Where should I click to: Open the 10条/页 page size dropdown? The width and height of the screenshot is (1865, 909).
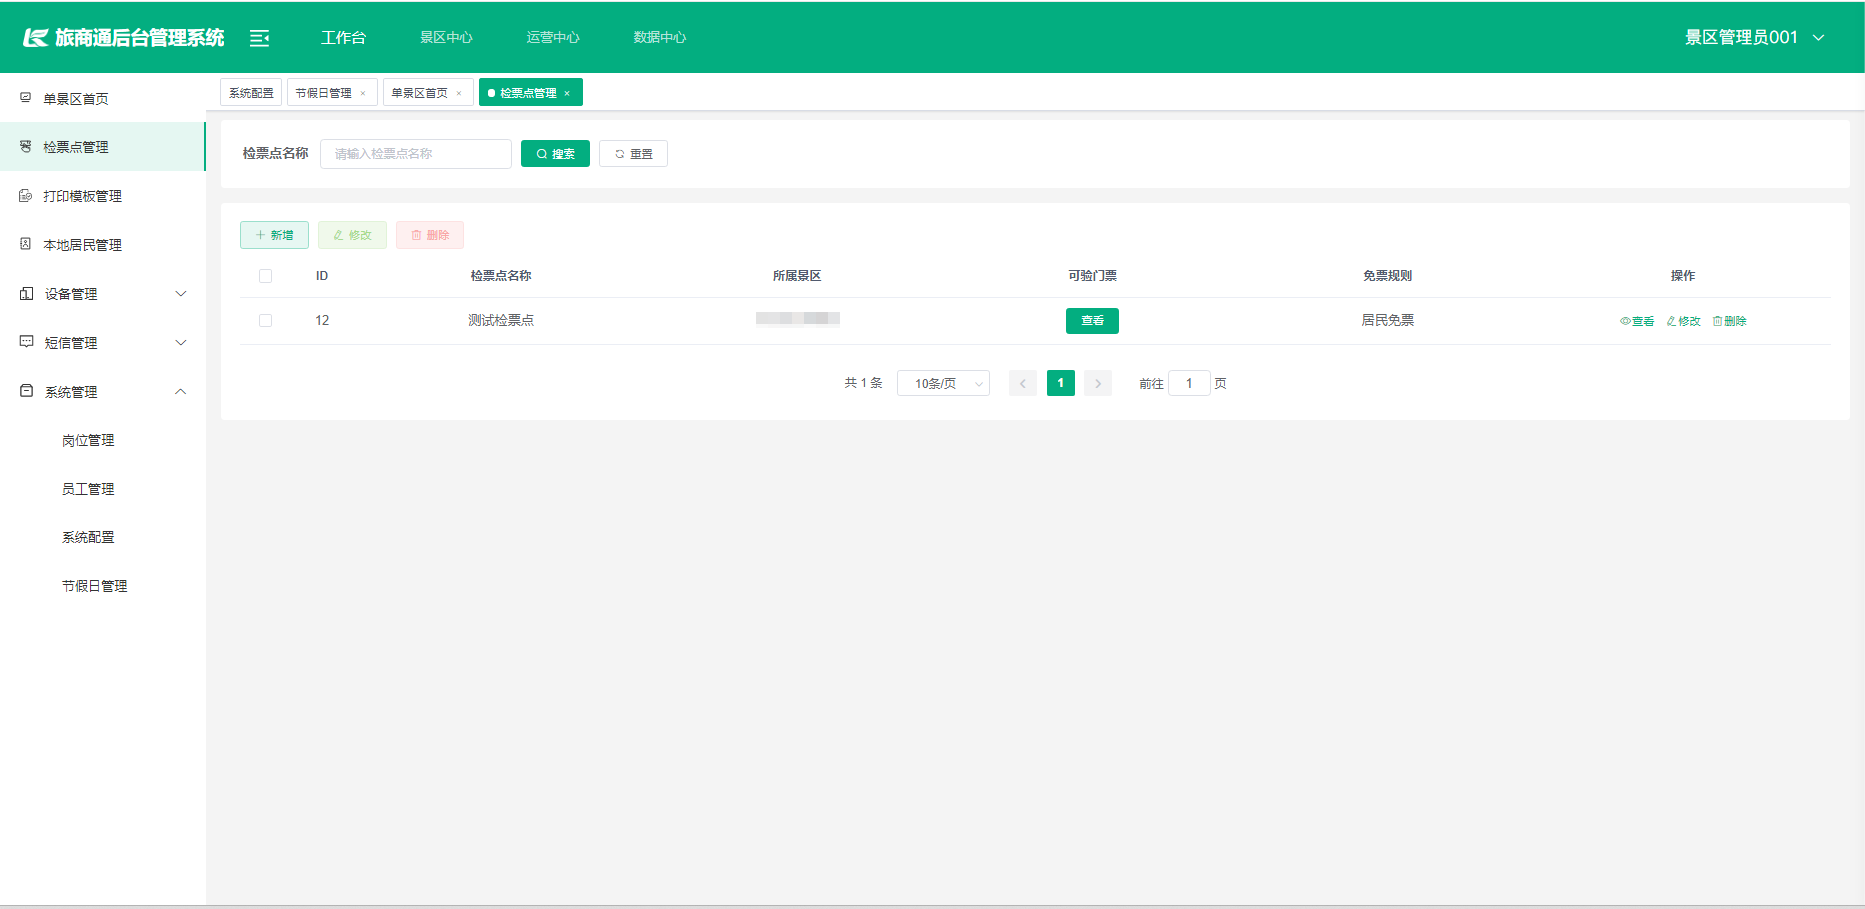click(x=943, y=383)
